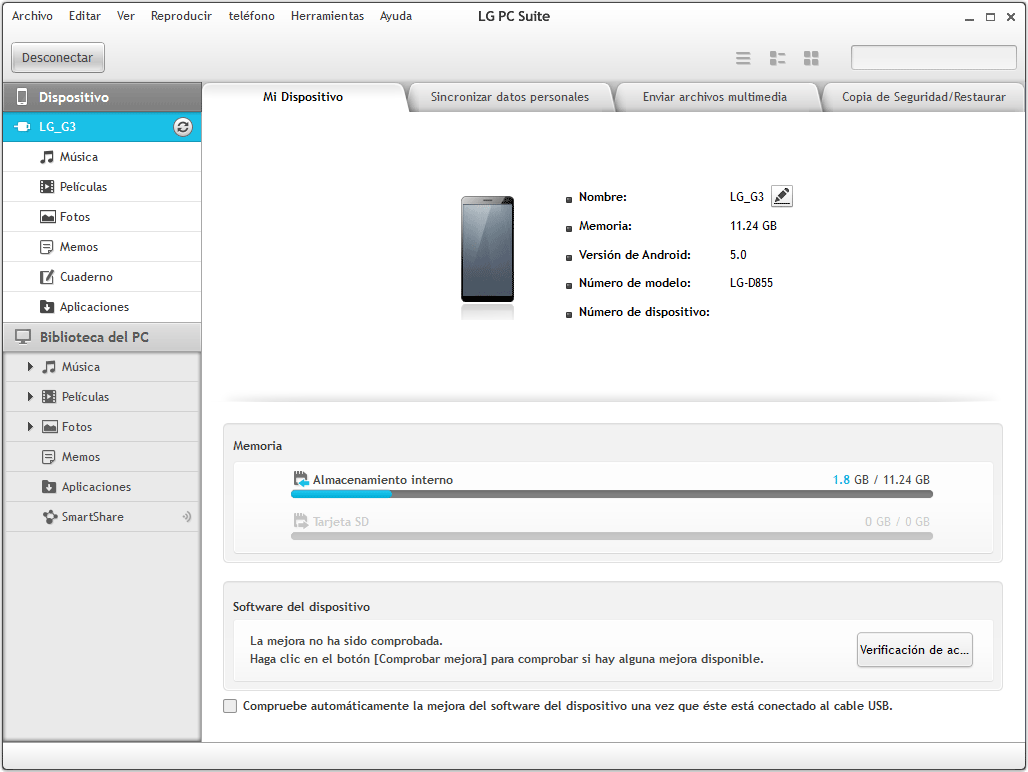Open the Editar menu

point(85,16)
